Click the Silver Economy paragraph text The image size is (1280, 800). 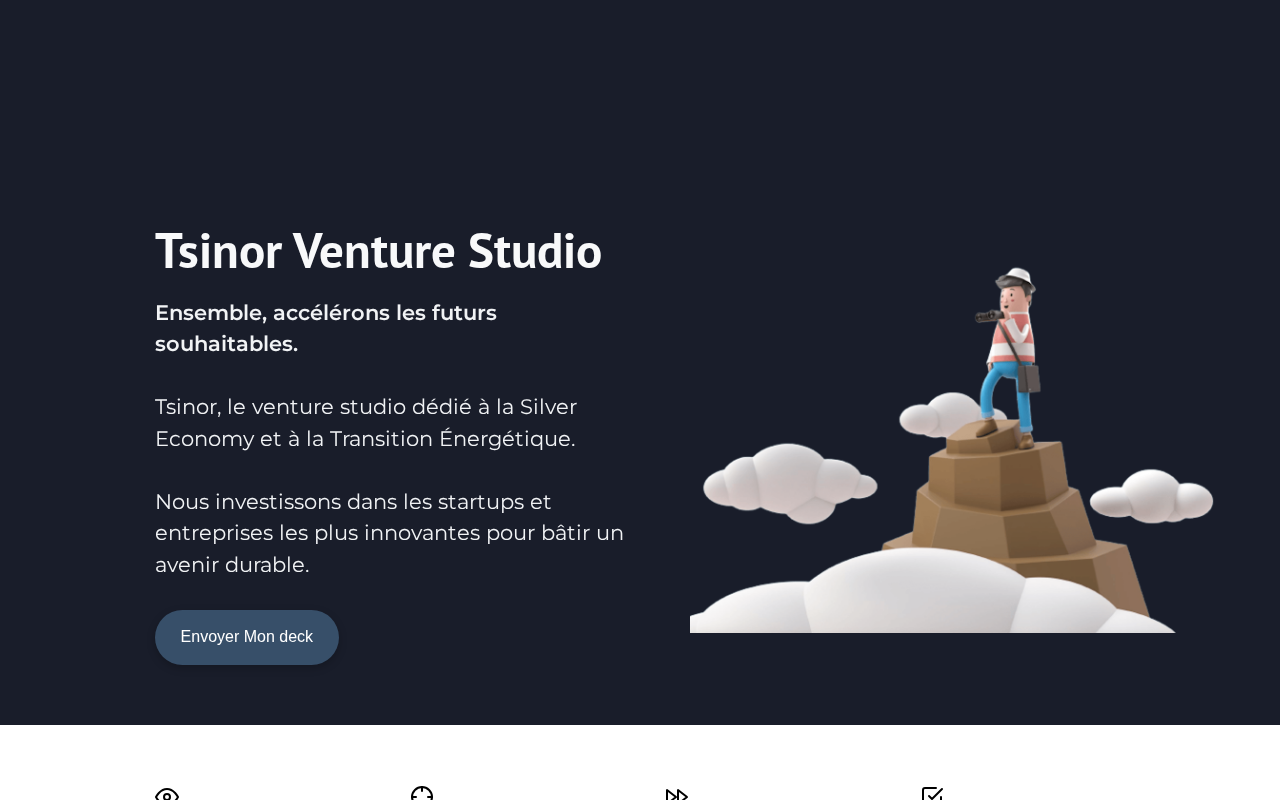pos(366,423)
